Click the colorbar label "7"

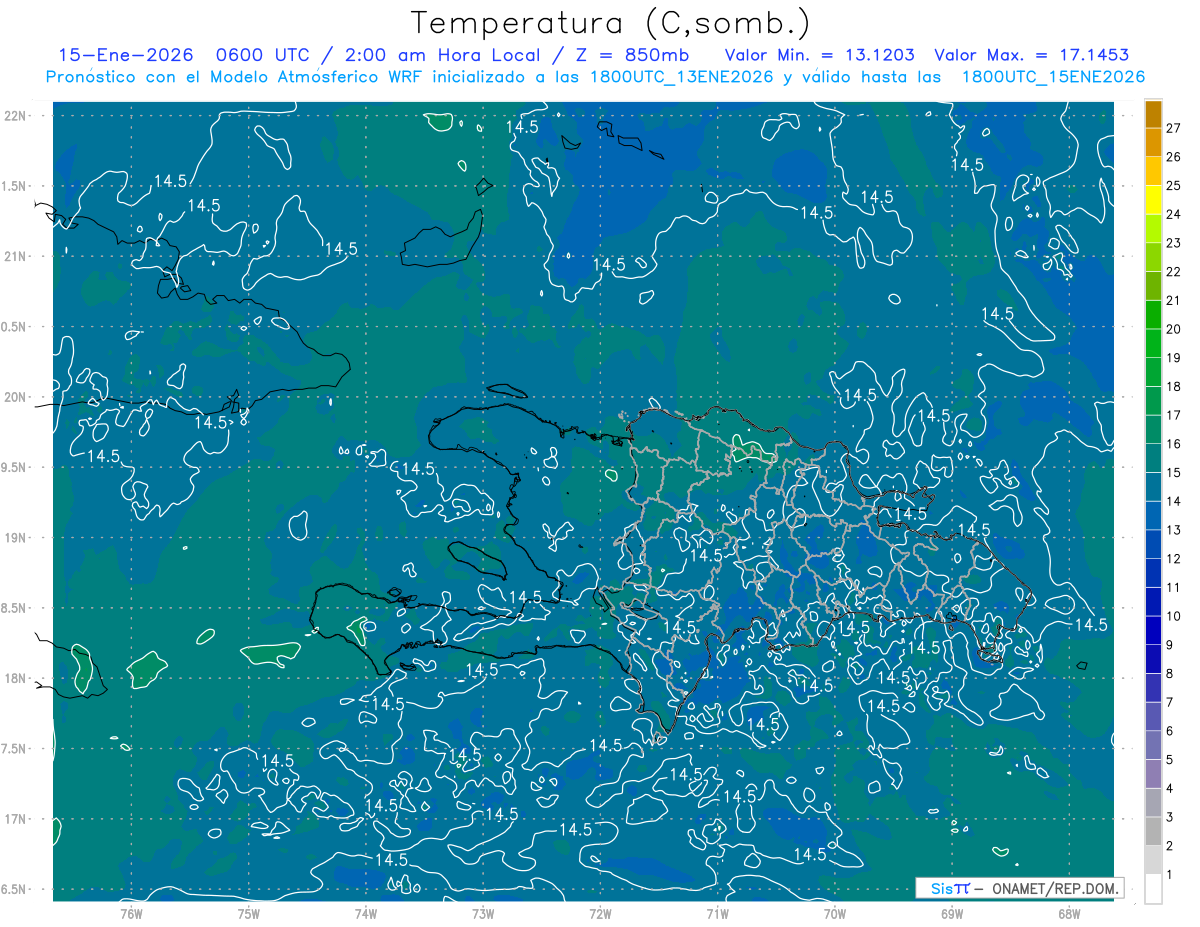[x=1170, y=702]
